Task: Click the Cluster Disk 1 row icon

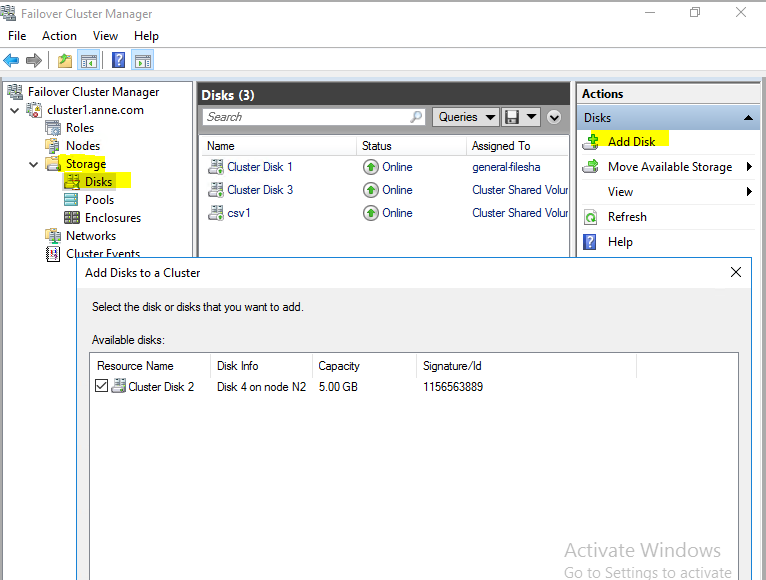Action: pos(215,167)
